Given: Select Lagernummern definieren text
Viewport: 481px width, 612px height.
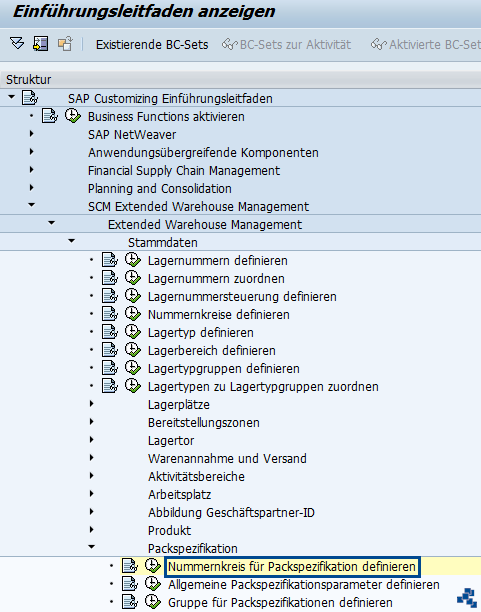Looking at the screenshot, I should [217, 261].
